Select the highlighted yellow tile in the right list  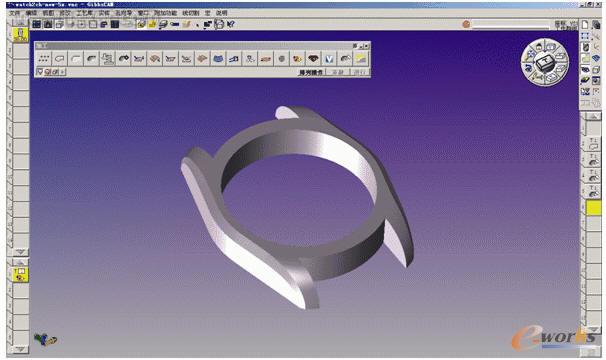[594, 208]
